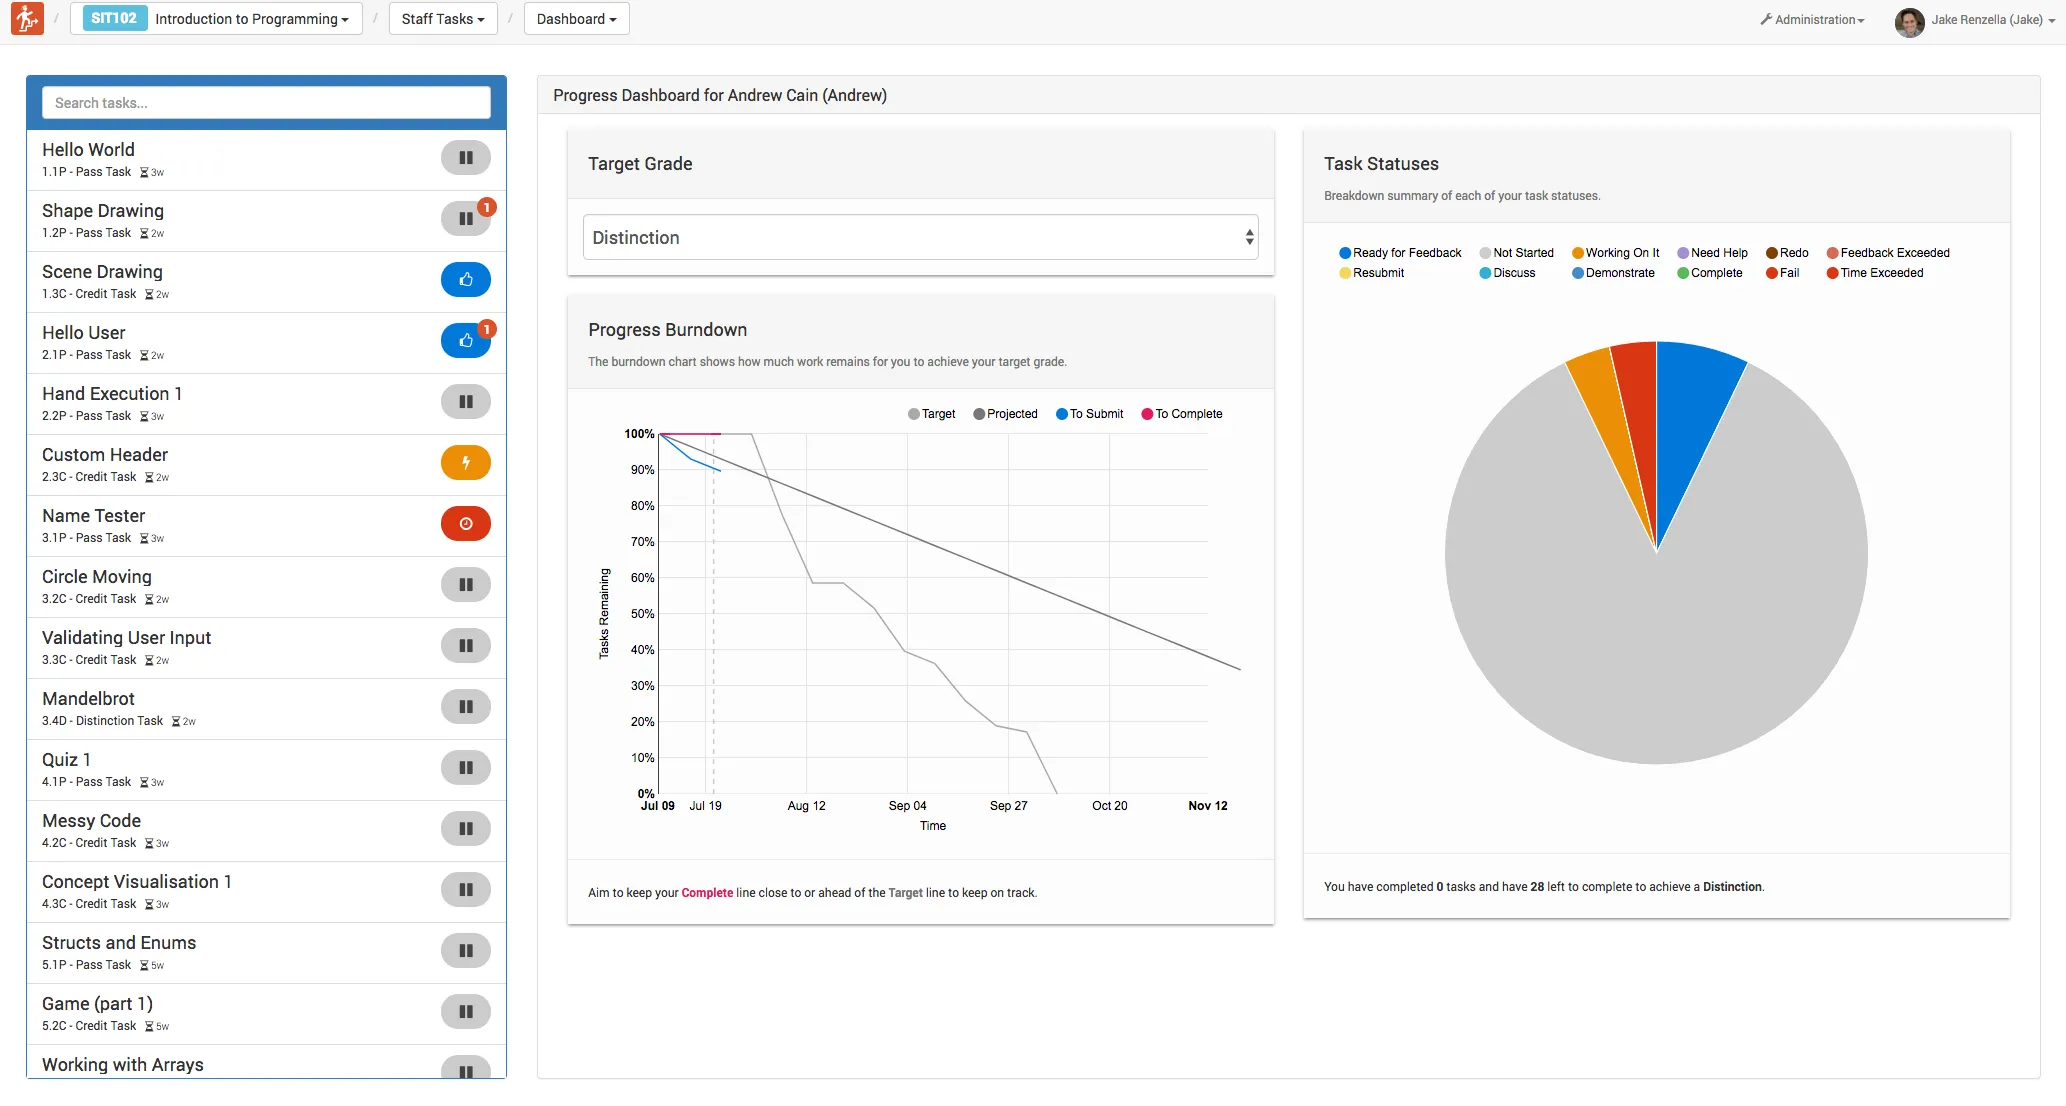Open the Staff Tasks menu

[443, 19]
